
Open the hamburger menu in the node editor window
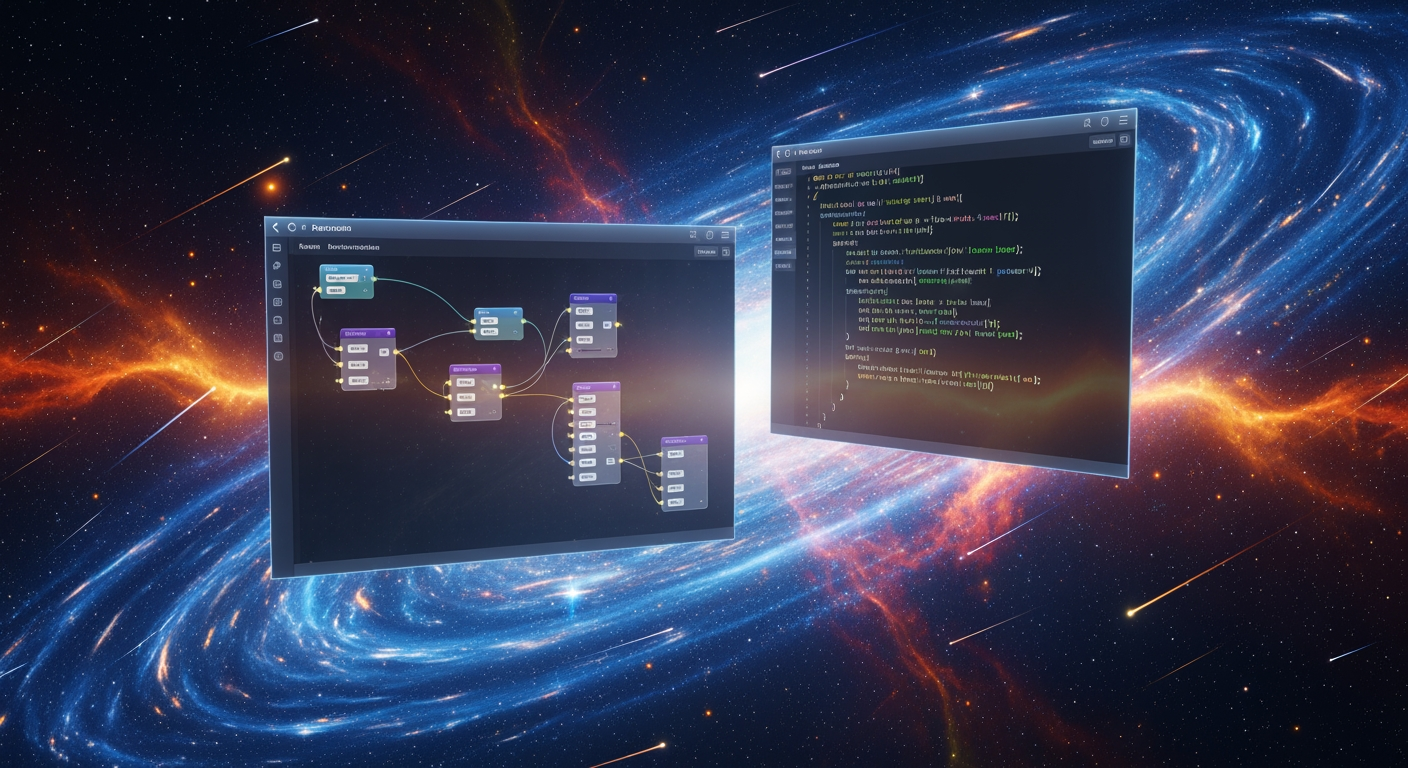[x=724, y=235]
